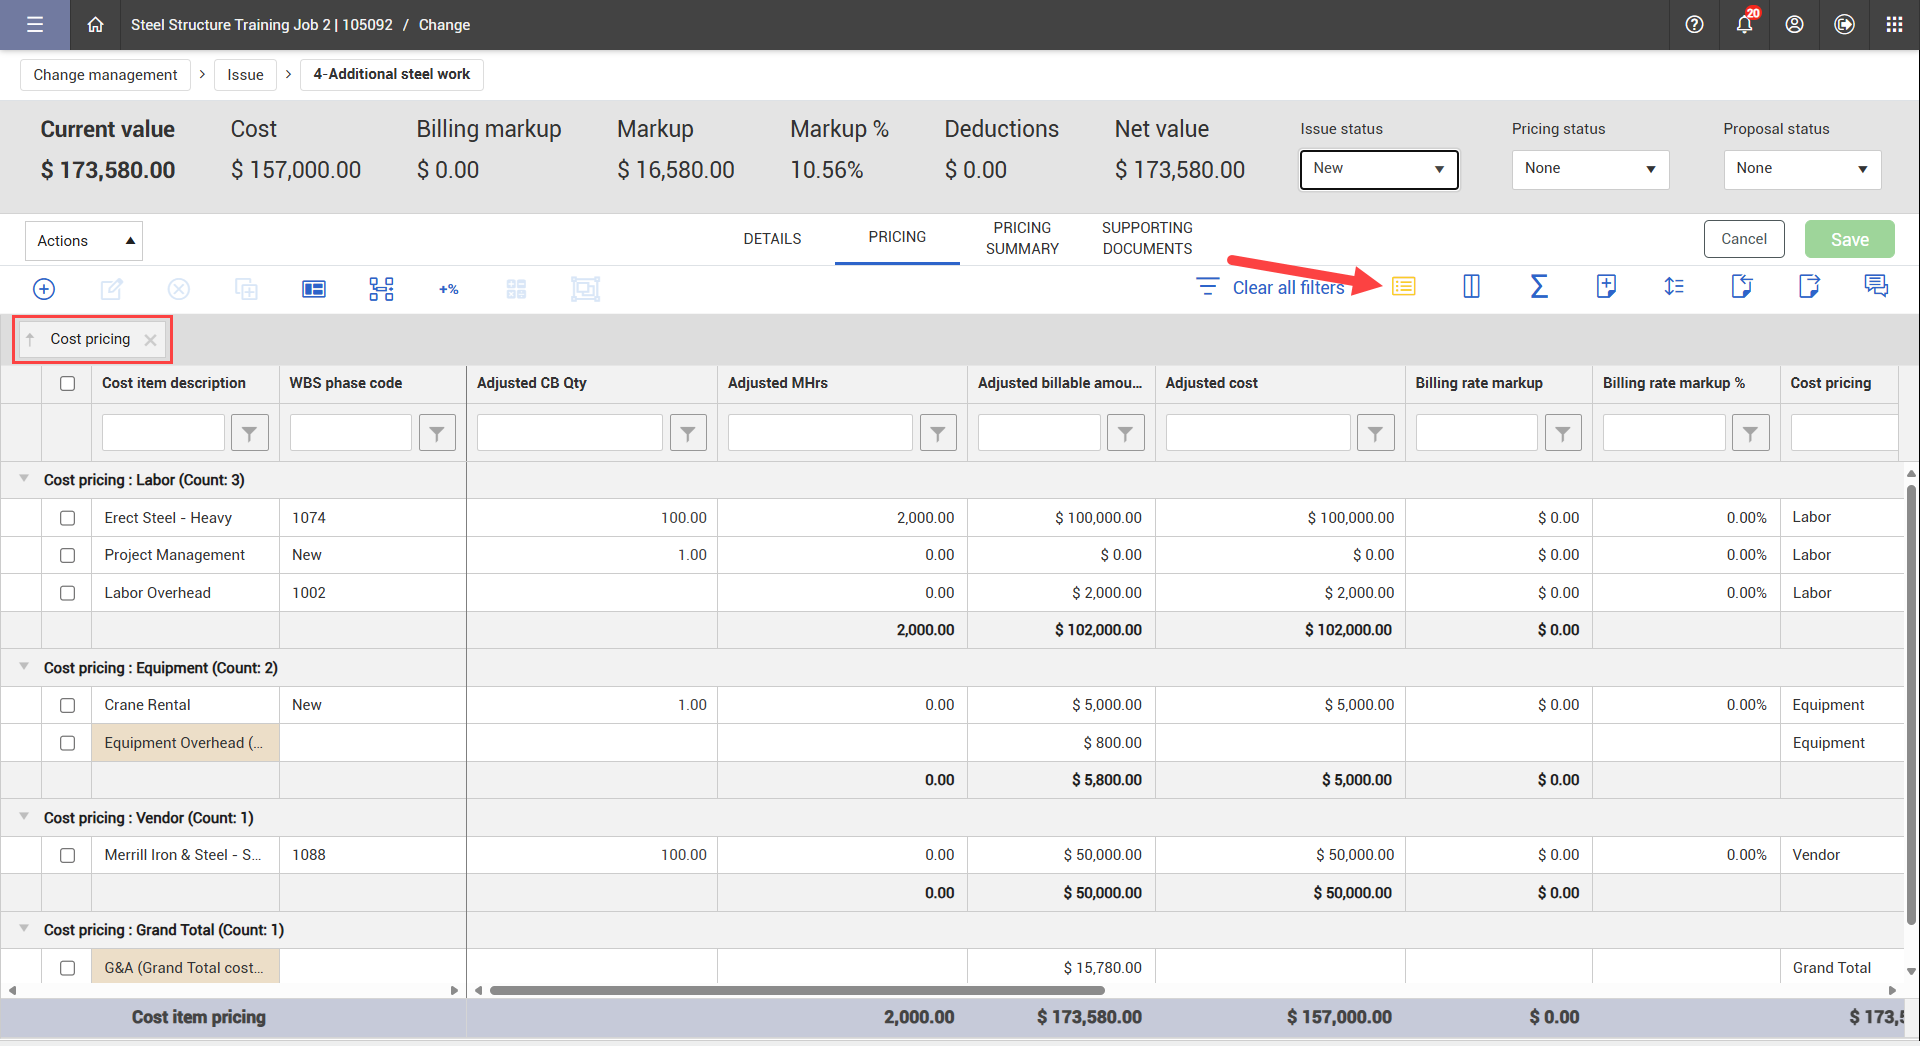Collapse the Cost pricing Labor group

click(24, 479)
